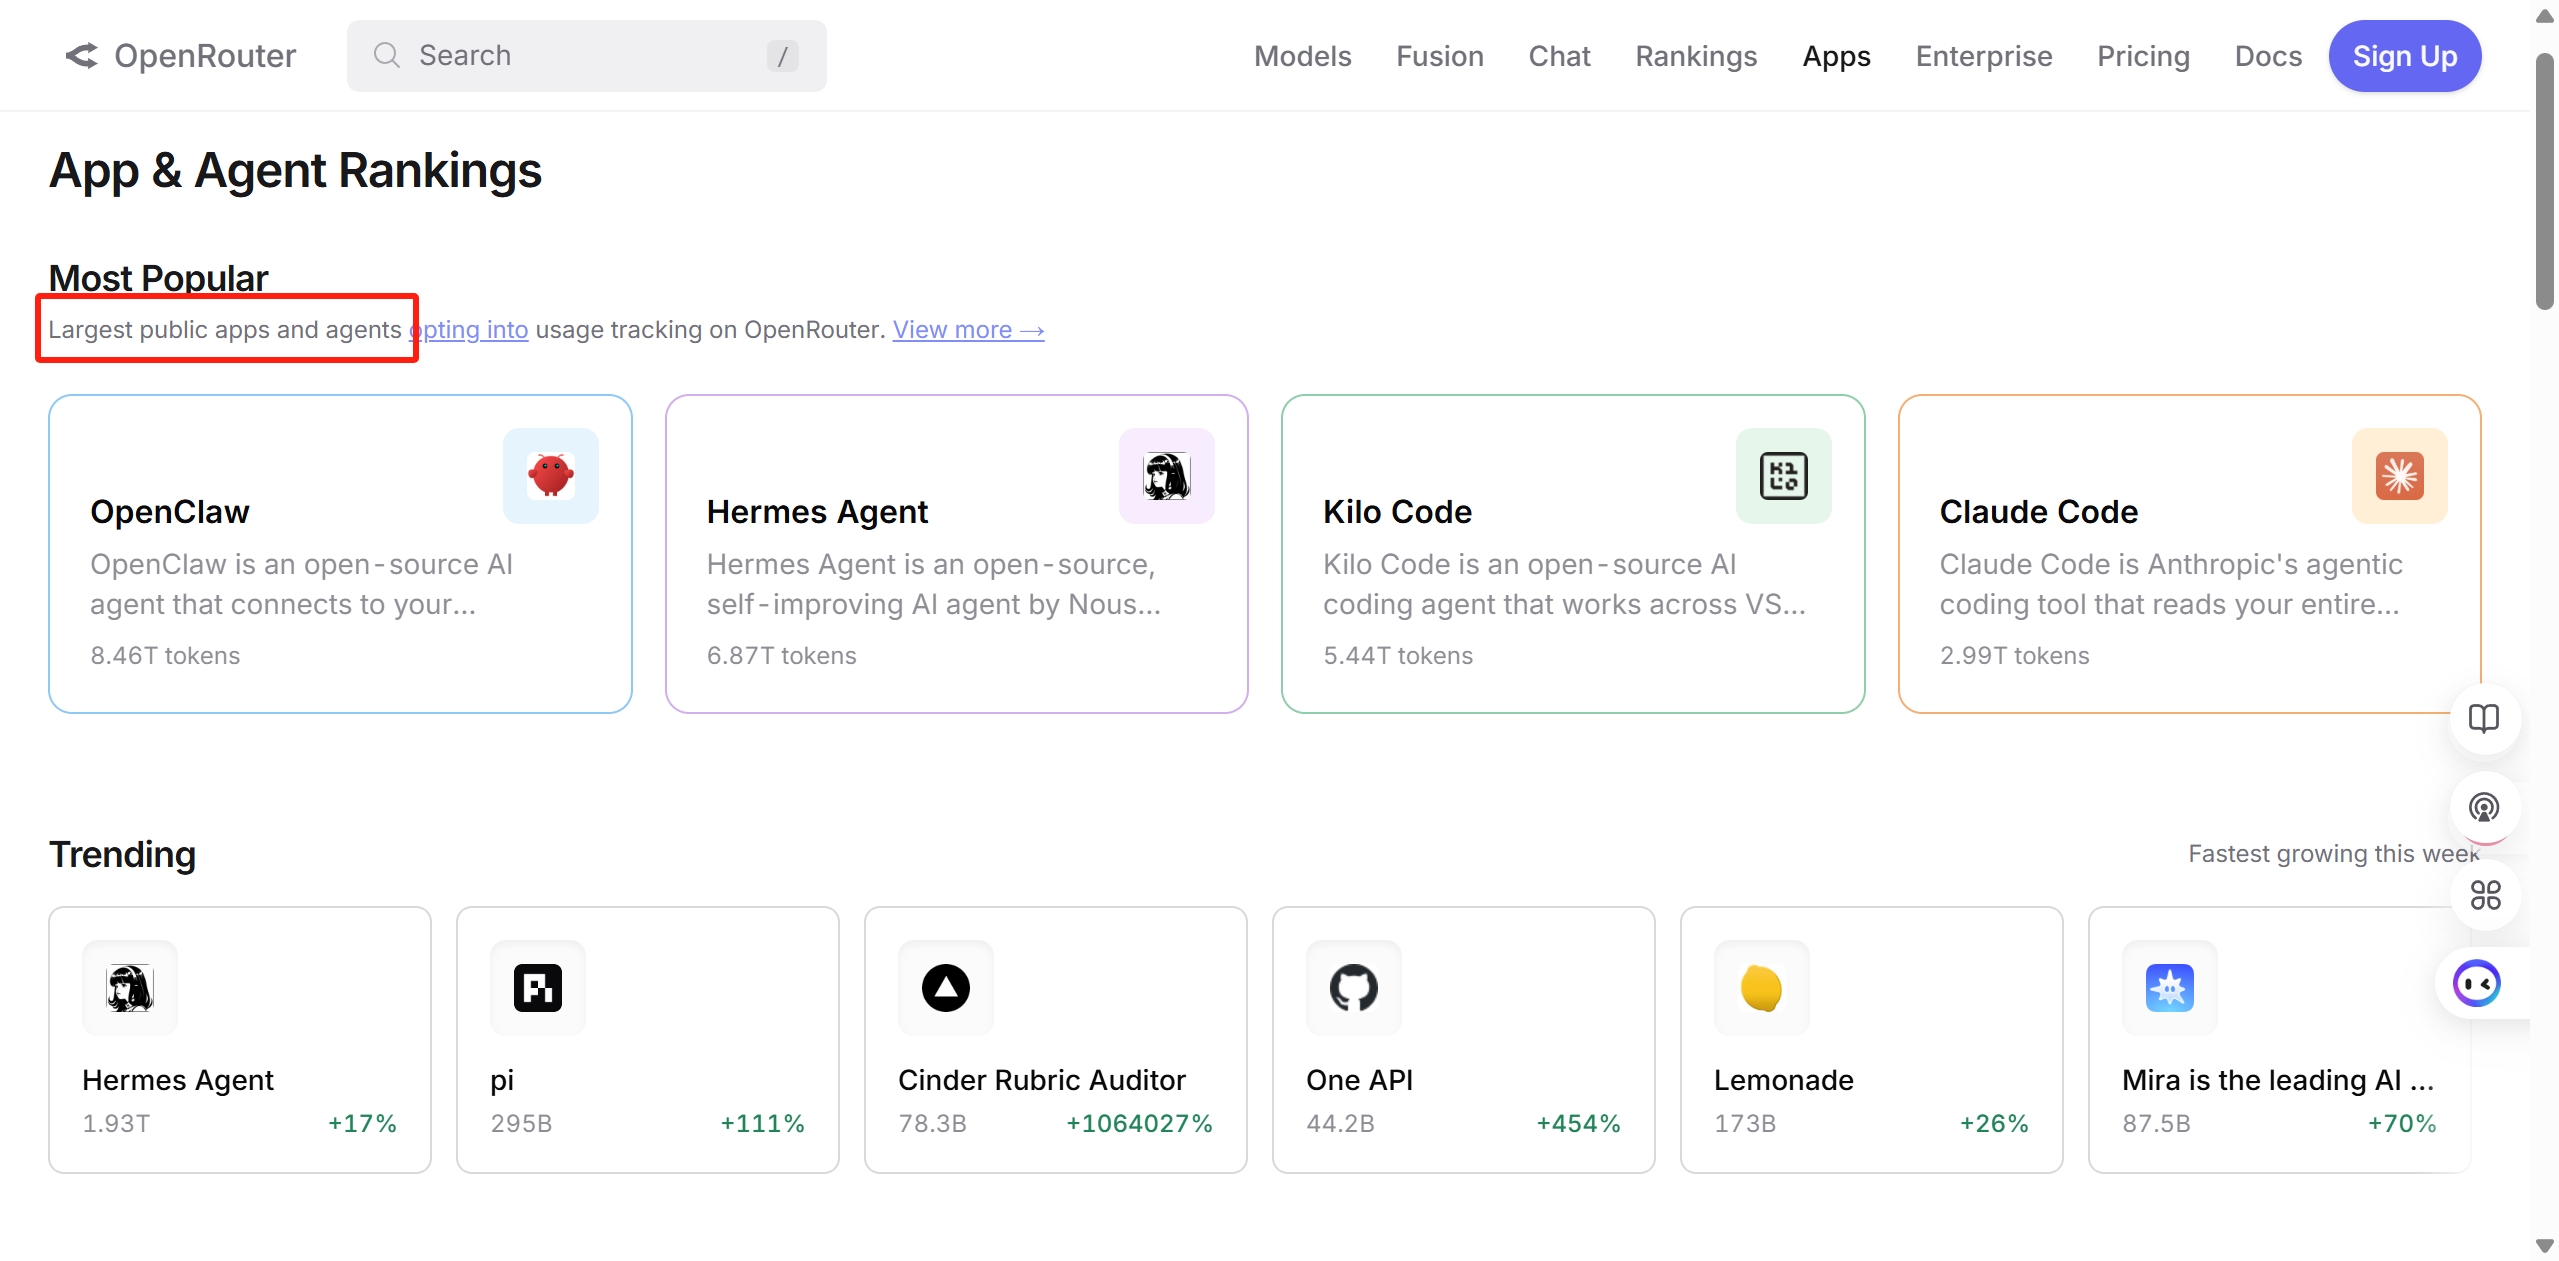The width and height of the screenshot is (2559, 1261).
Task: Click the '5.44T tokens' text
Action: [1398, 656]
